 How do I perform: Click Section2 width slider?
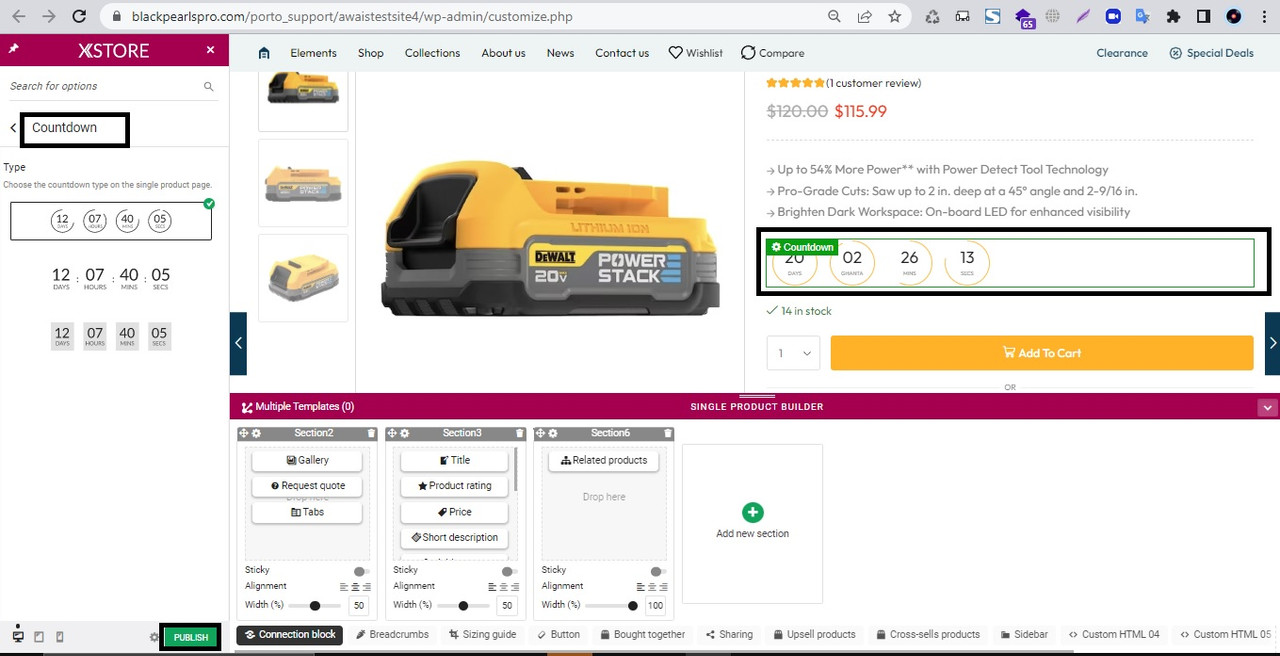pos(315,606)
